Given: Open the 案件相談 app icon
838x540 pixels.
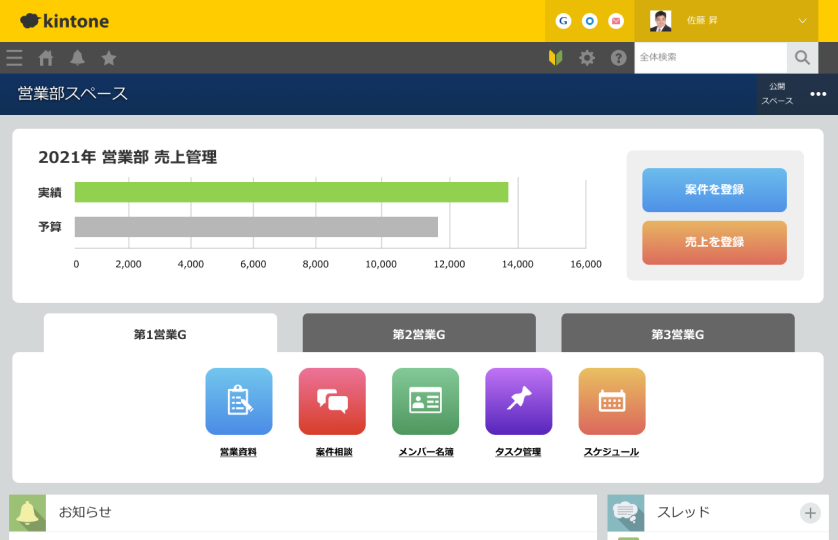Looking at the screenshot, I should [x=332, y=401].
